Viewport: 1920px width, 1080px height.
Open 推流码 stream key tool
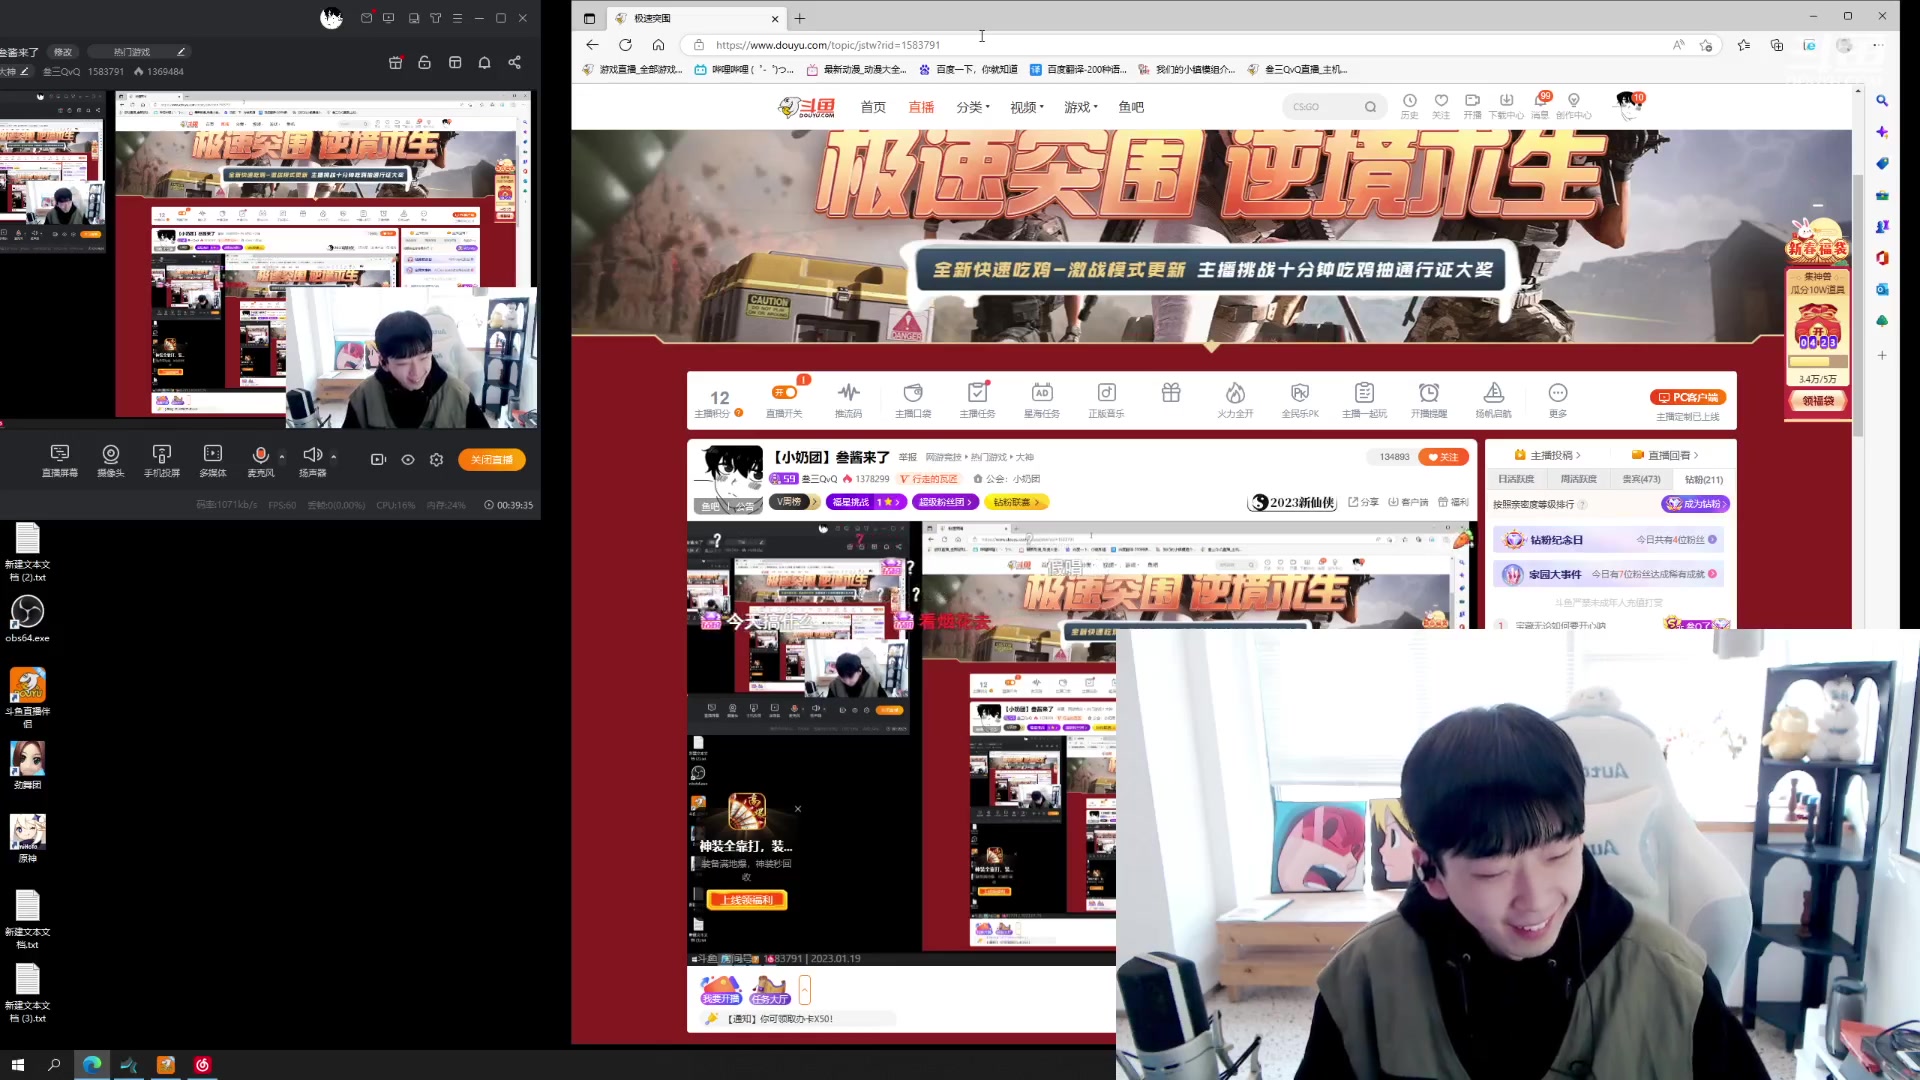[x=849, y=399]
